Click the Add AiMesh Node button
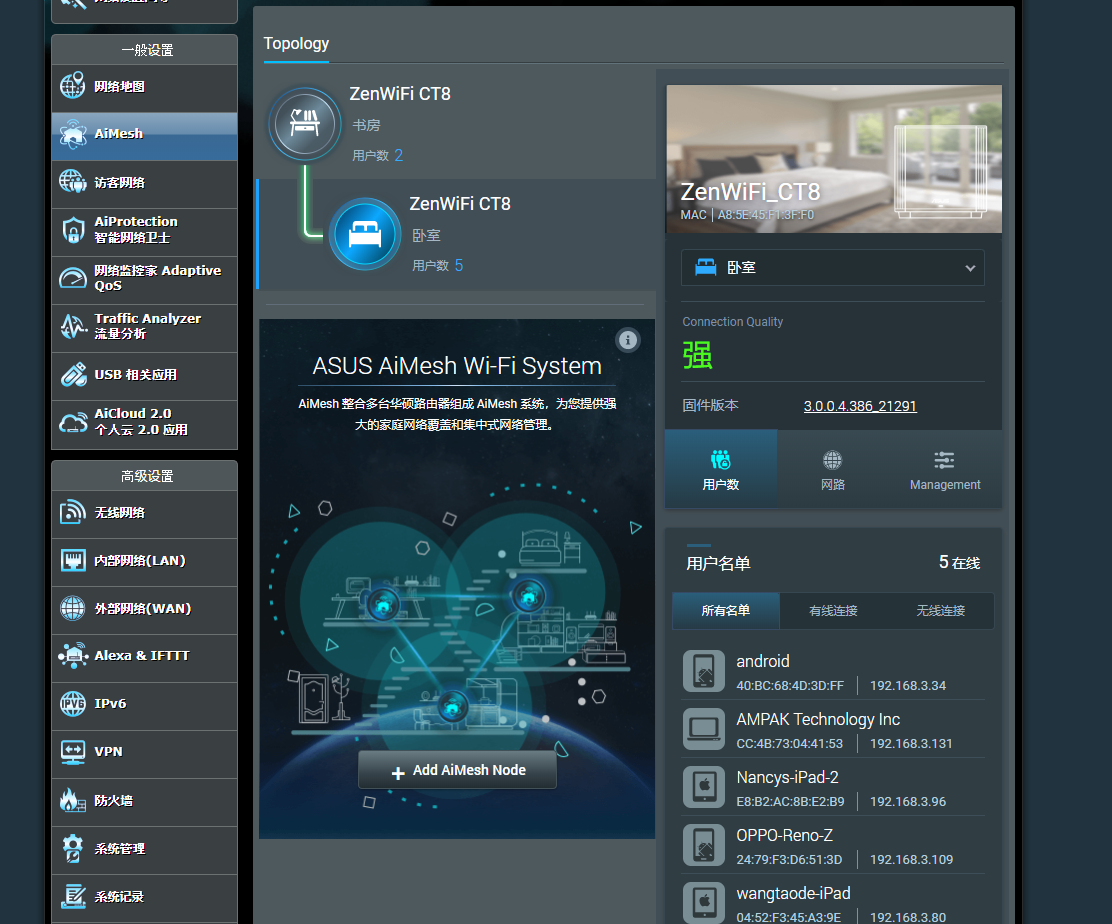1112x924 pixels. pyautogui.click(x=457, y=770)
